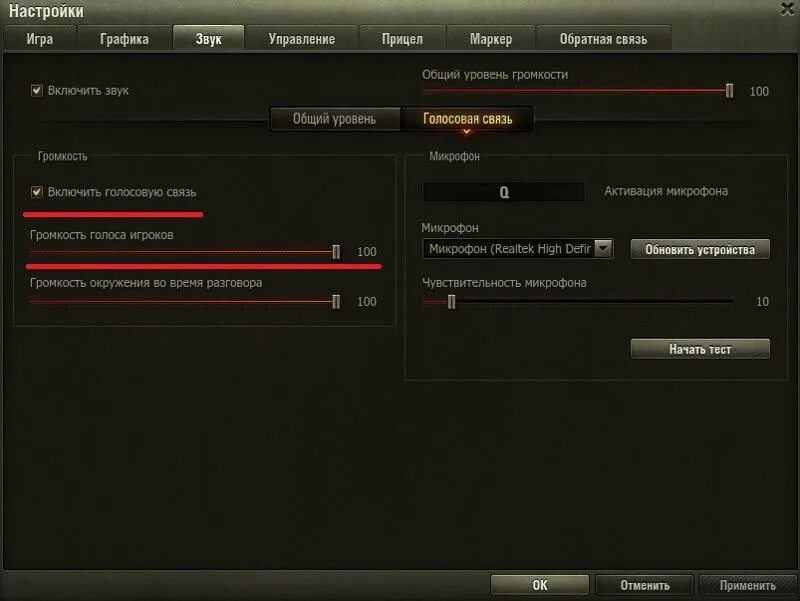800x601 pixels.
Task: Click the microphone activation key field Q
Action: (504, 192)
